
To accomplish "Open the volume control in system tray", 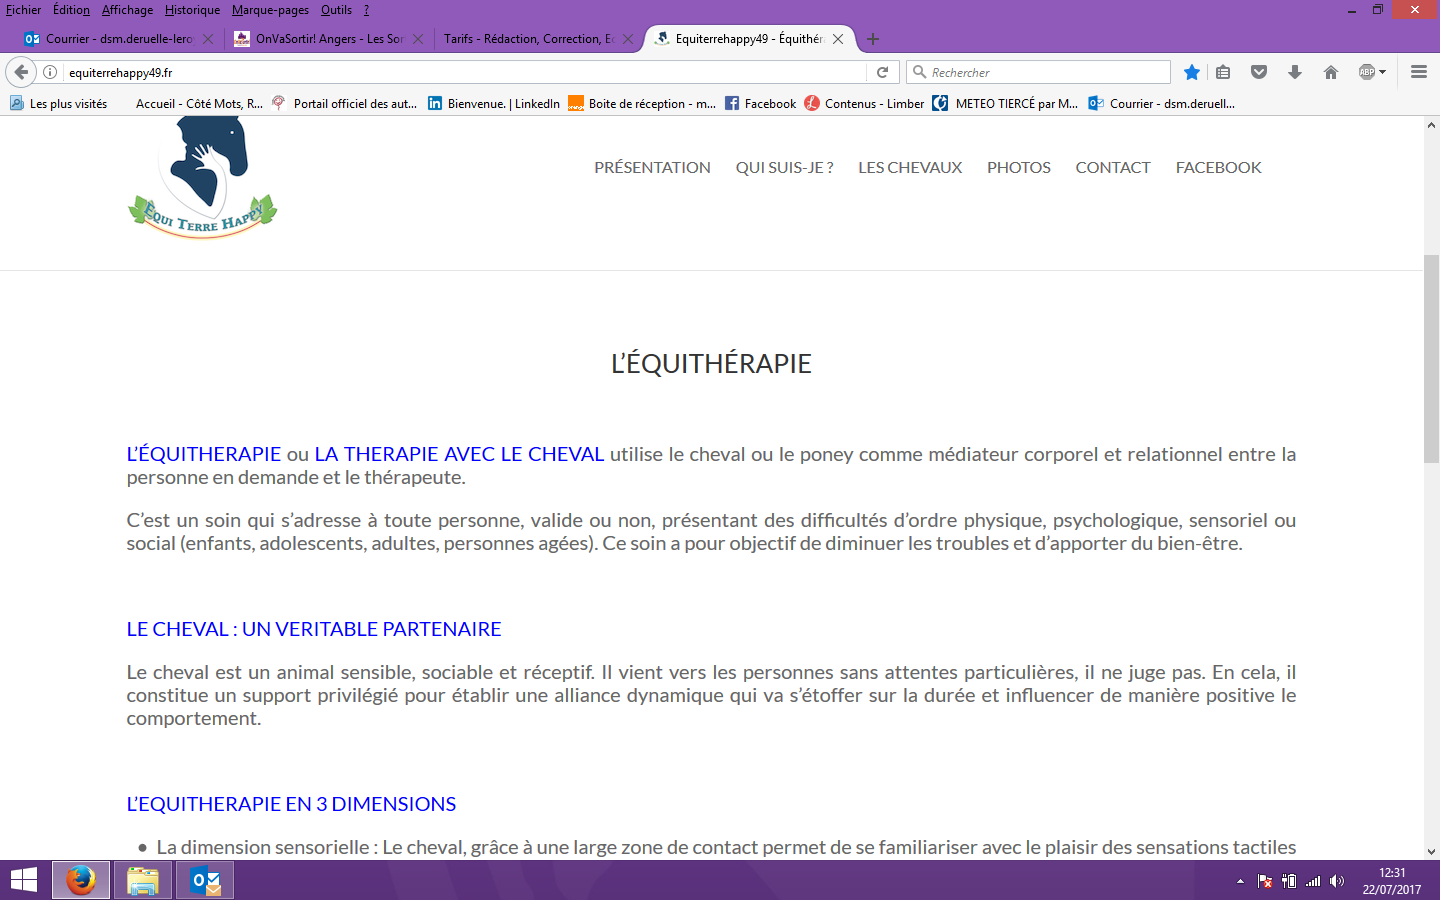I will pyautogui.click(x=1337, y=881).
